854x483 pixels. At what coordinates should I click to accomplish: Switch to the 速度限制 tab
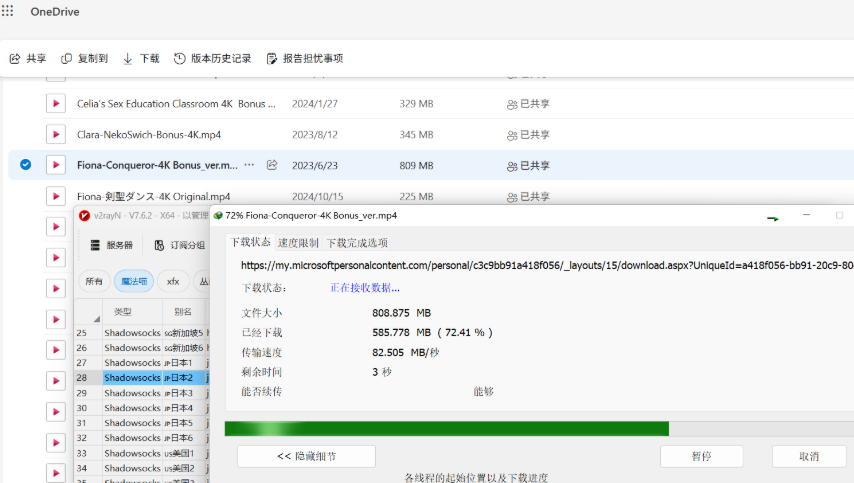pos(298,242)
